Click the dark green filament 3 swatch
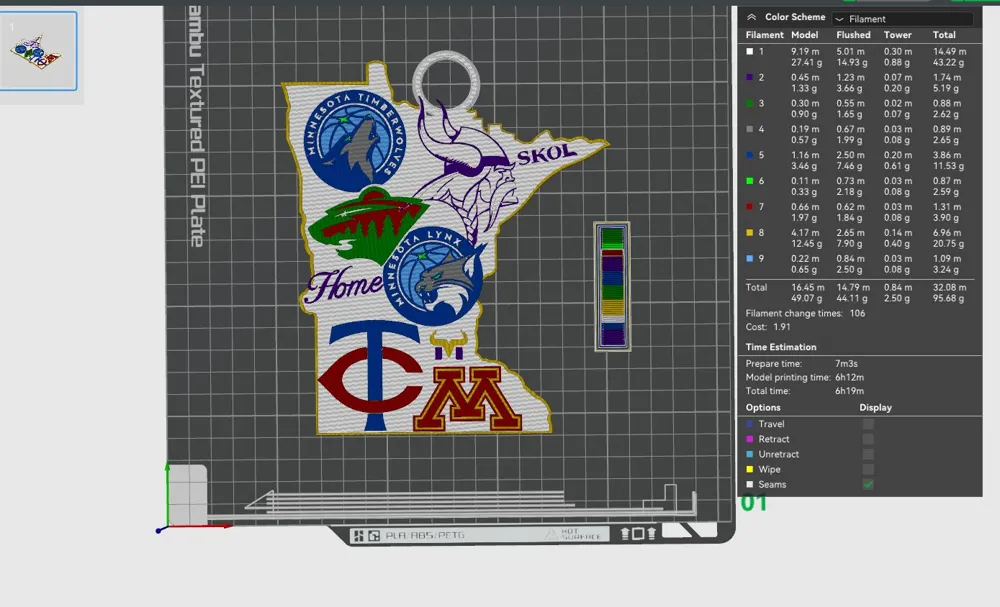 (x=750, y=103)
